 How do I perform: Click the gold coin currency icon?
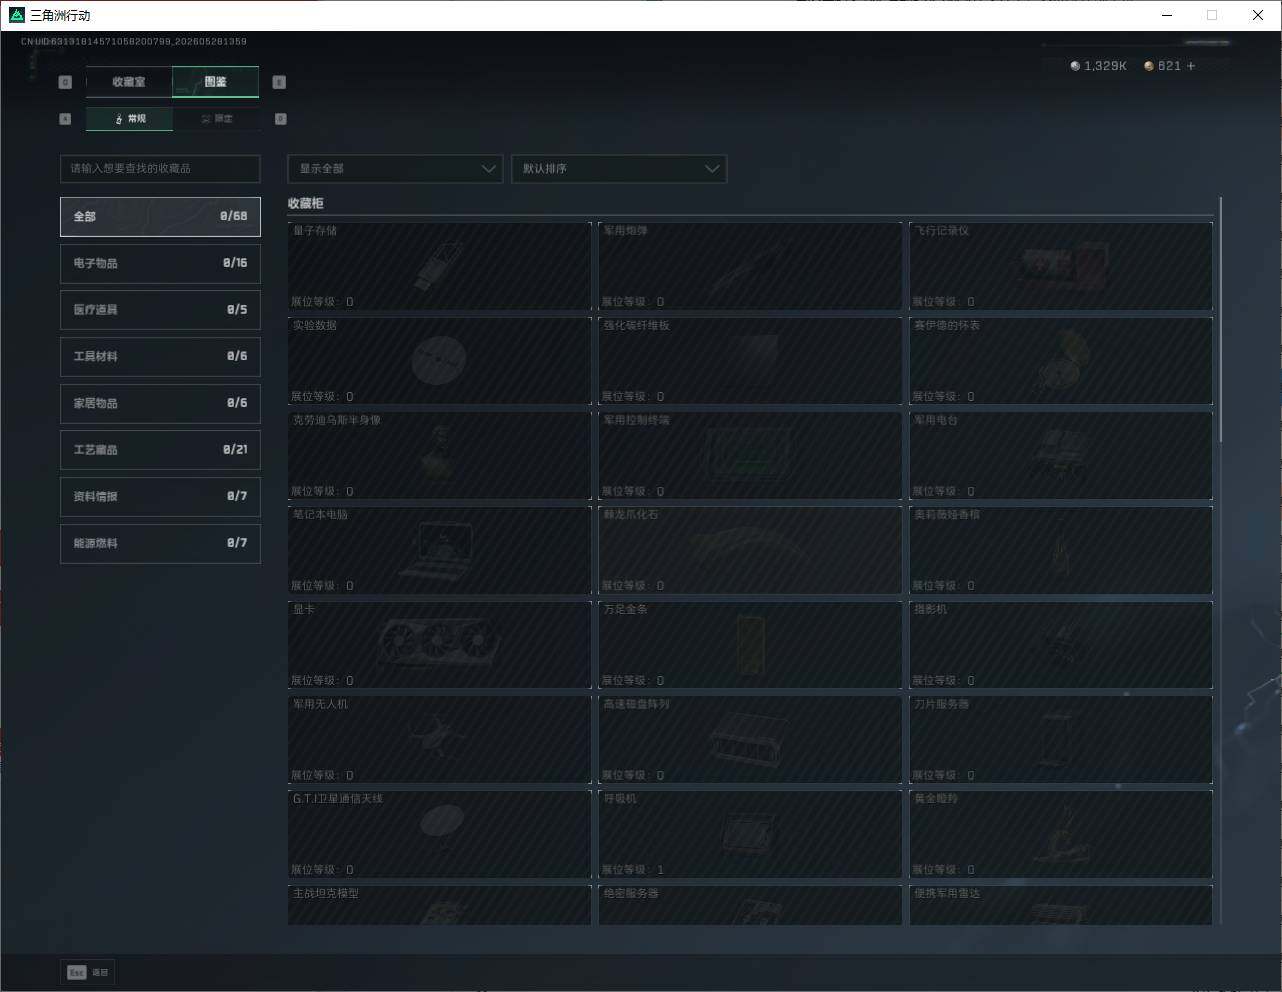[x=1149, y=66]
